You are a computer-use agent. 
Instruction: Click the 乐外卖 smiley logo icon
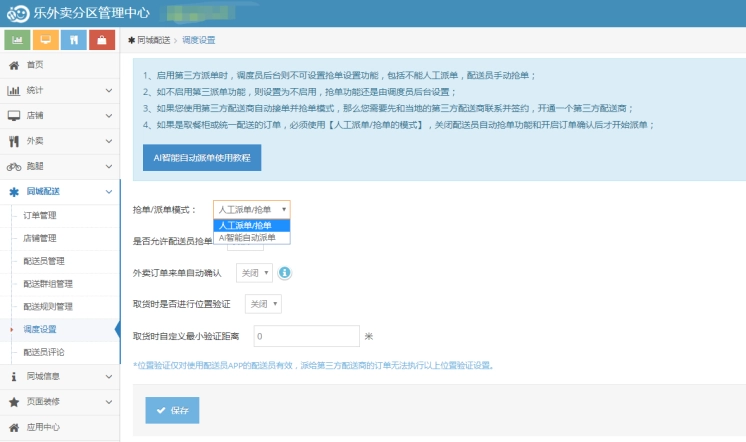17,13
